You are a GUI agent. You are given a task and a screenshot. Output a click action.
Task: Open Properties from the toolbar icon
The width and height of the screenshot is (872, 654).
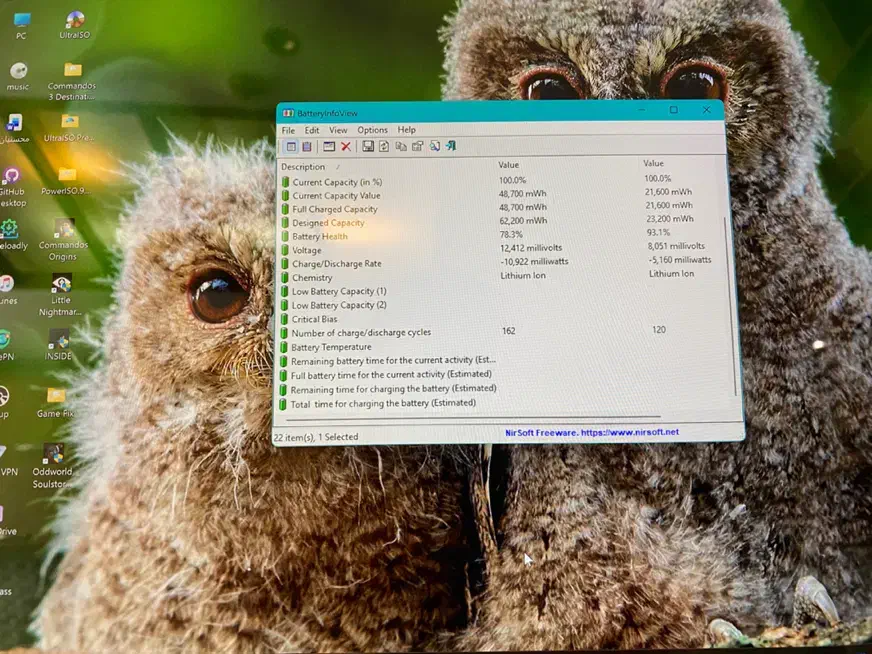[x=417, y=147]
